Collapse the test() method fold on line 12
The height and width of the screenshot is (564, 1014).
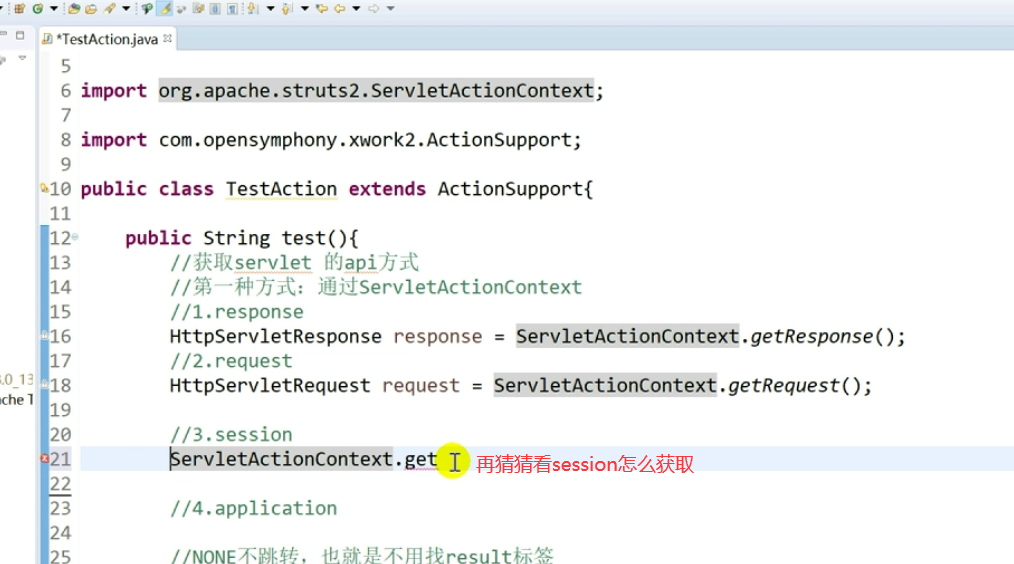[75, 237]
